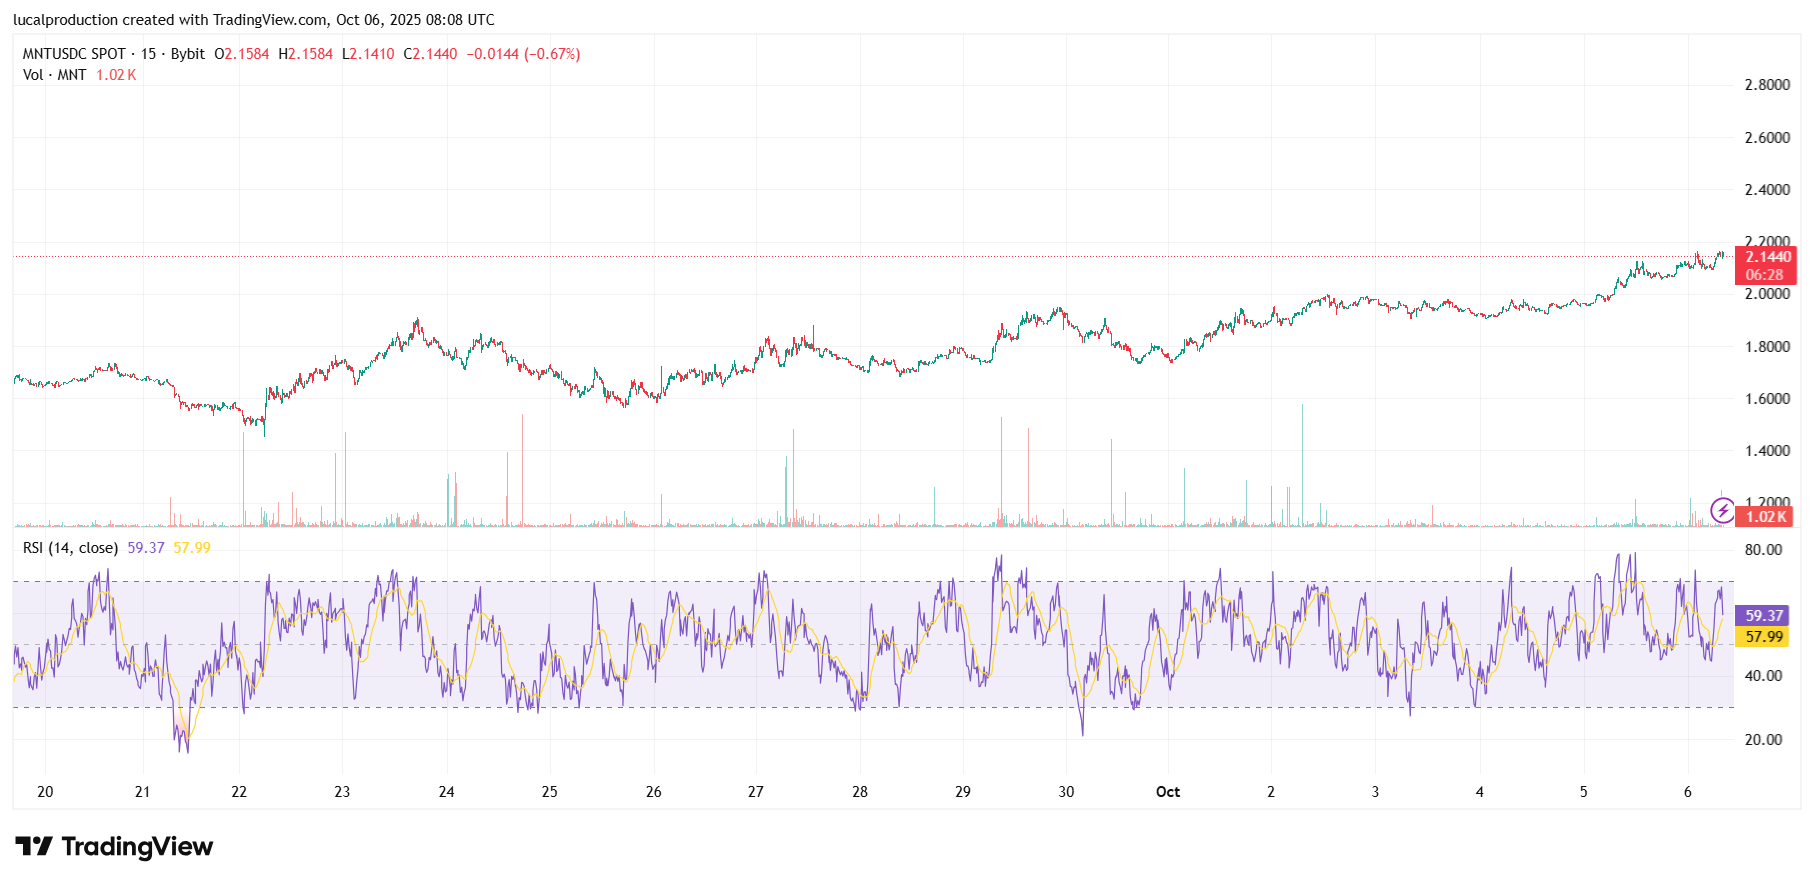Viewport: 1814px width, 884px height.
Task: Click the 1.6000 price scale label
Action: (x=1767, y=399)
